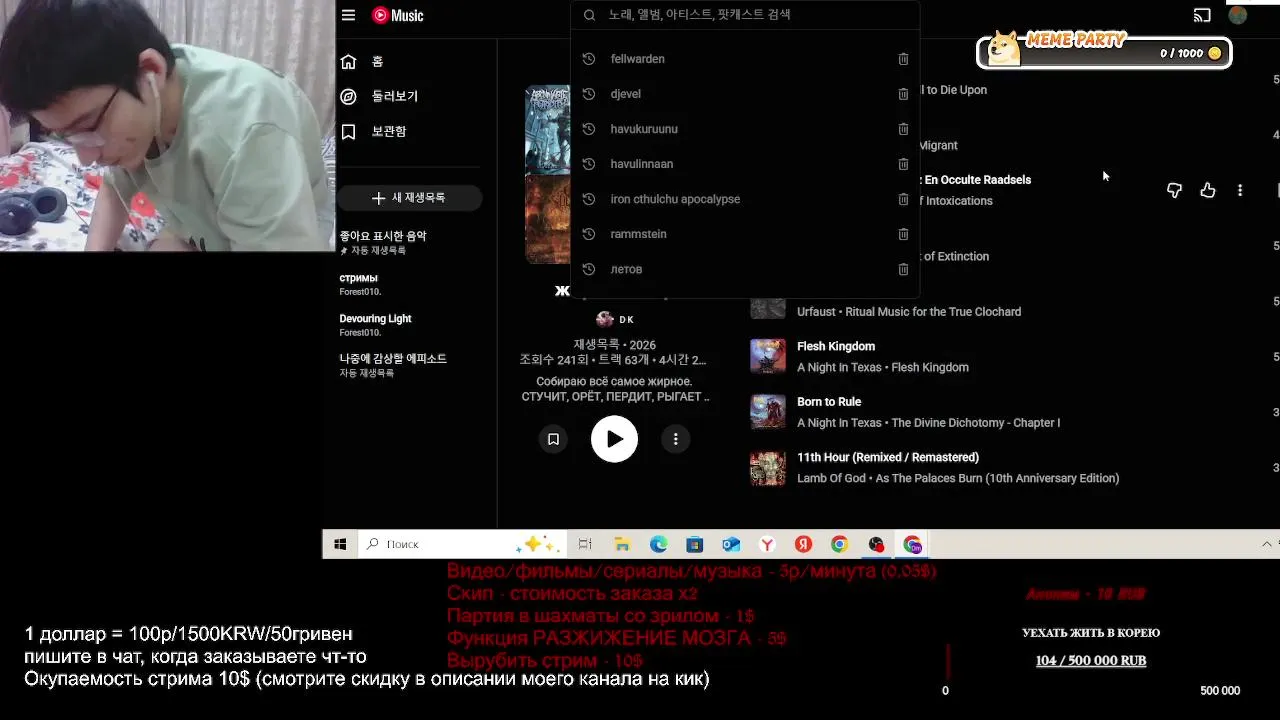Click the playlist cover art thumbnail
Viewport: 1280px width, 720px height.
coord(548,175)
